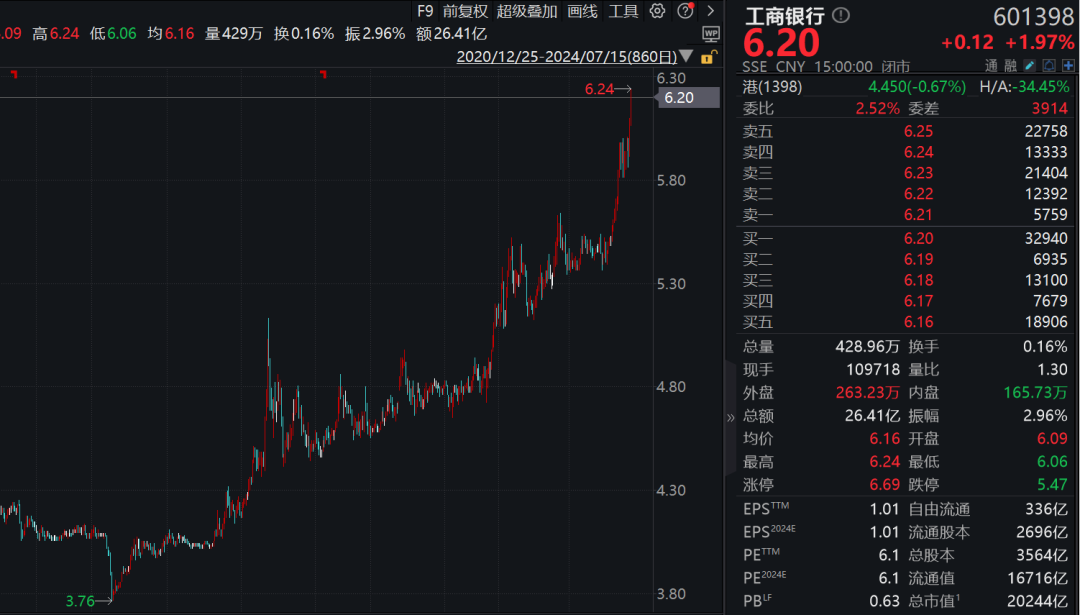Open the date range dropdown triangle
This screenshot has height=615, width=1080.
686,56
